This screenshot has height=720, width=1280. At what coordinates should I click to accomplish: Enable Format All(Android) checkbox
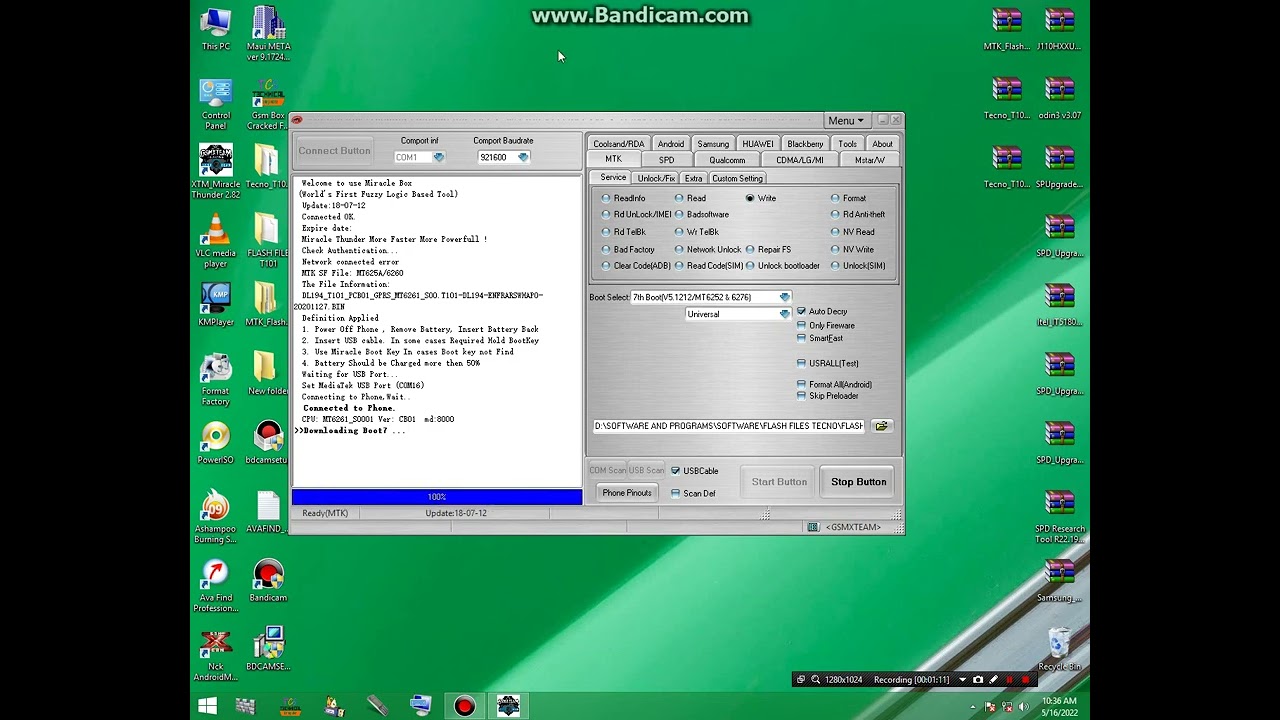(834, 385)
